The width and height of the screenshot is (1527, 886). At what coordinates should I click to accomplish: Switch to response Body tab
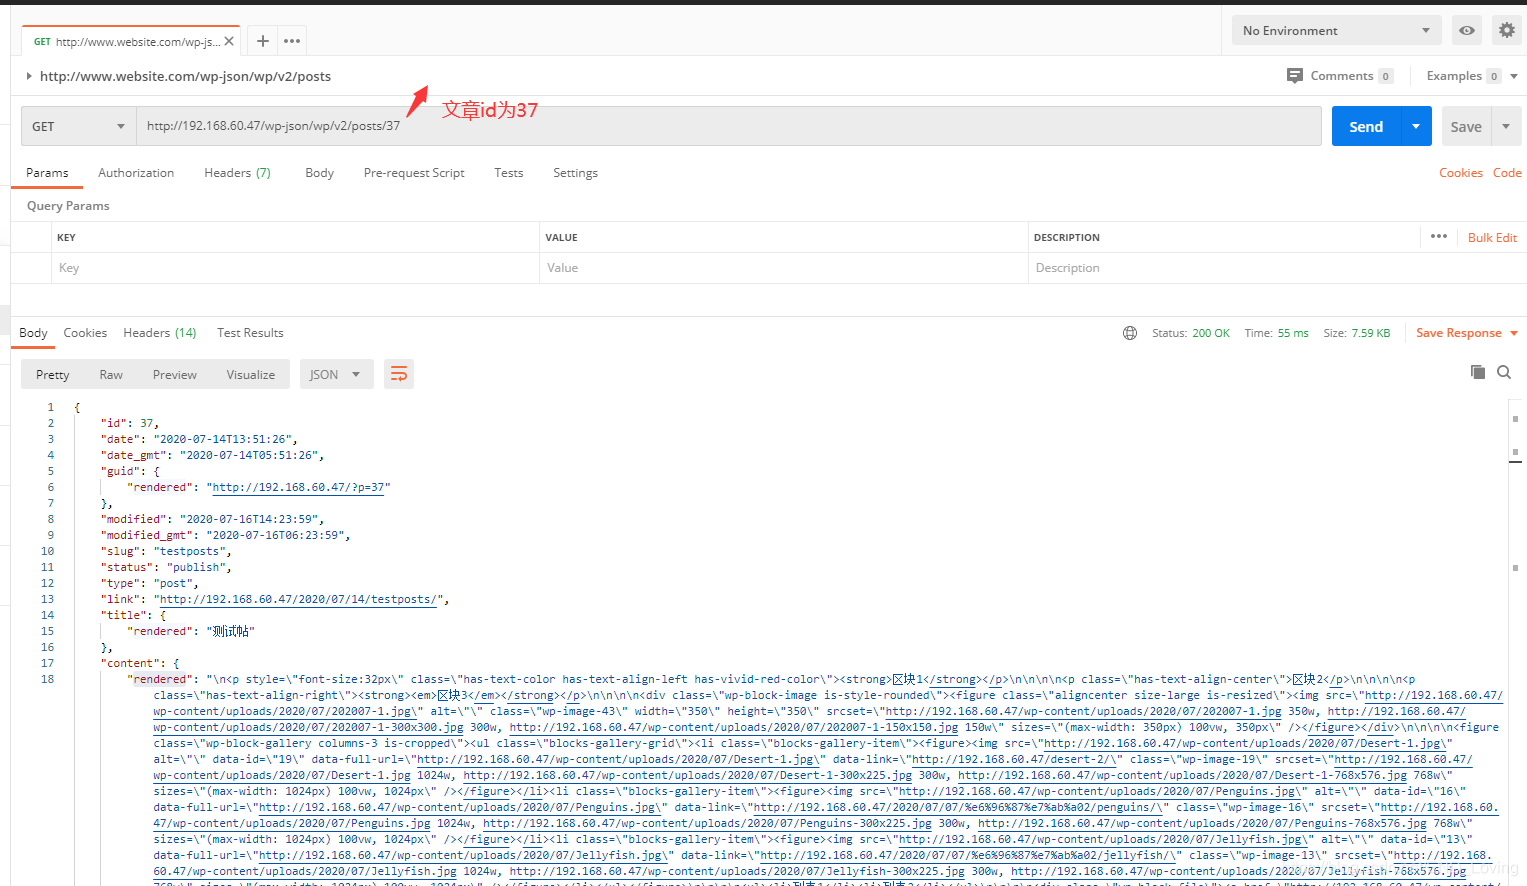pos(33,333)
